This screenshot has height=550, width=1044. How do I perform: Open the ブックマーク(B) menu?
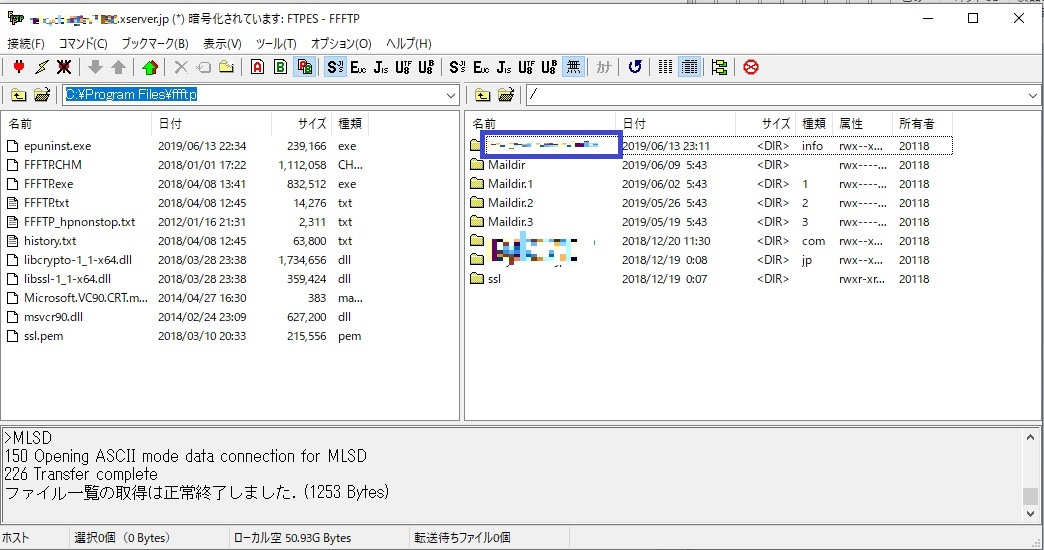coord(155,44)
